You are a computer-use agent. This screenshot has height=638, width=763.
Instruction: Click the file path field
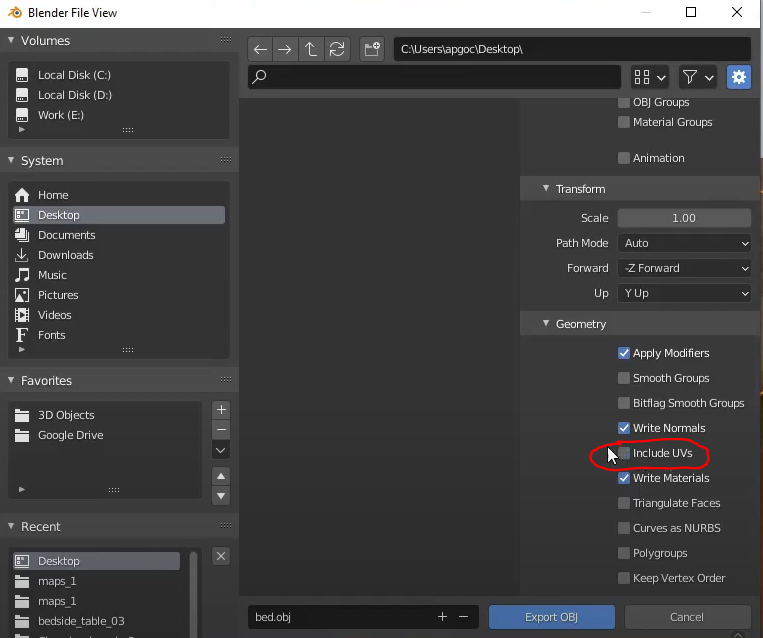click(x=572, y=49)
